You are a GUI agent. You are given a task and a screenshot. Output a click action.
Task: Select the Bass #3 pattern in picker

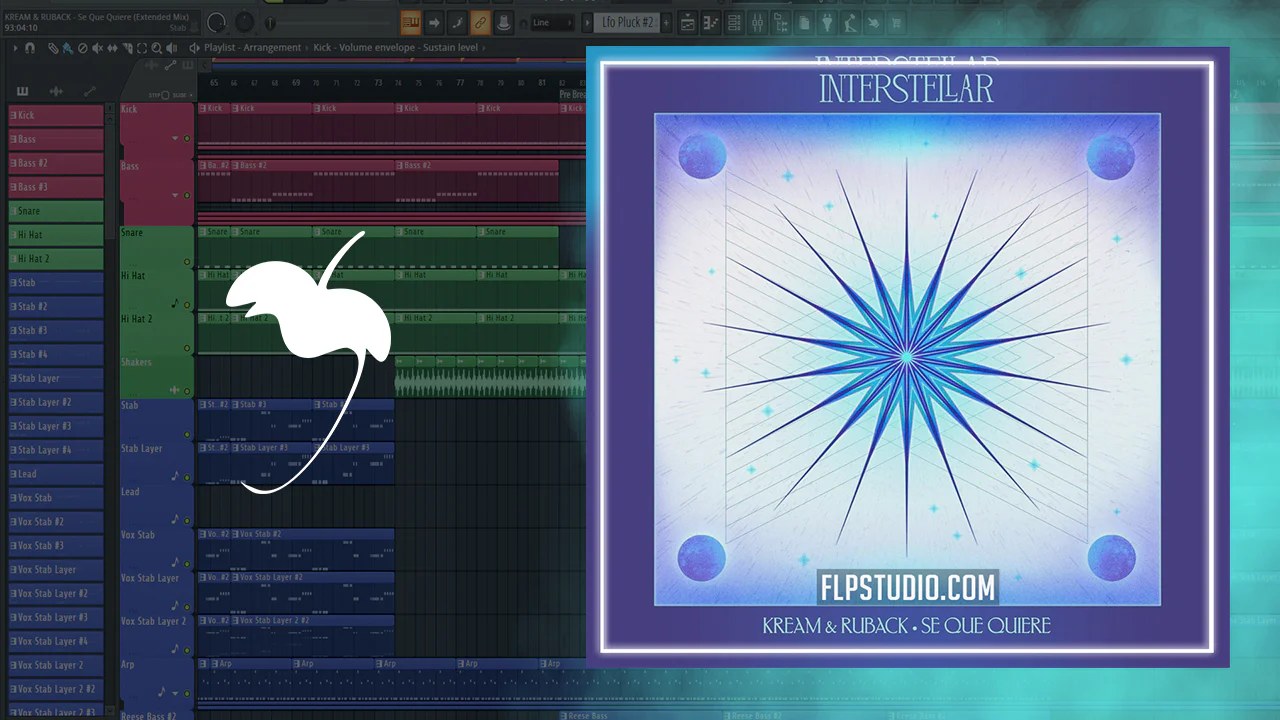56,187
